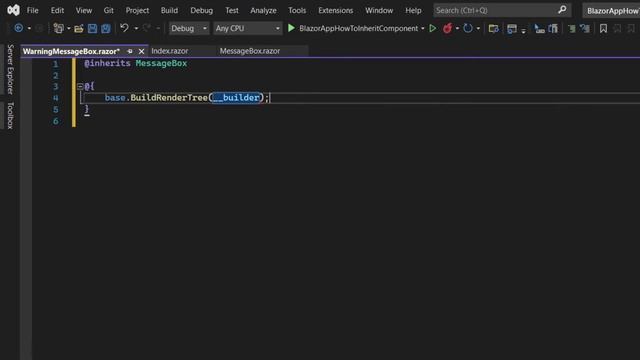
Task: Click the MessageBox type on line 1
Action: pyautogui.click(x=161, y=63)
